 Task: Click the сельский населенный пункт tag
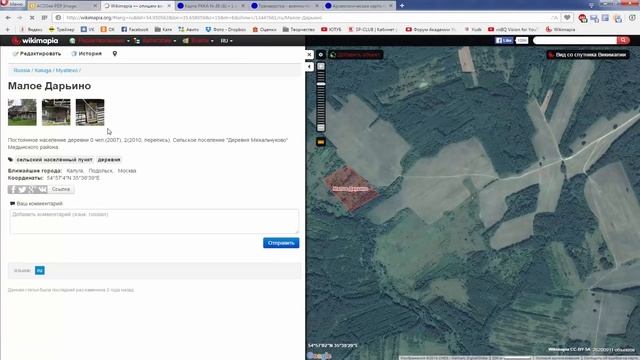tap(54, 160)
